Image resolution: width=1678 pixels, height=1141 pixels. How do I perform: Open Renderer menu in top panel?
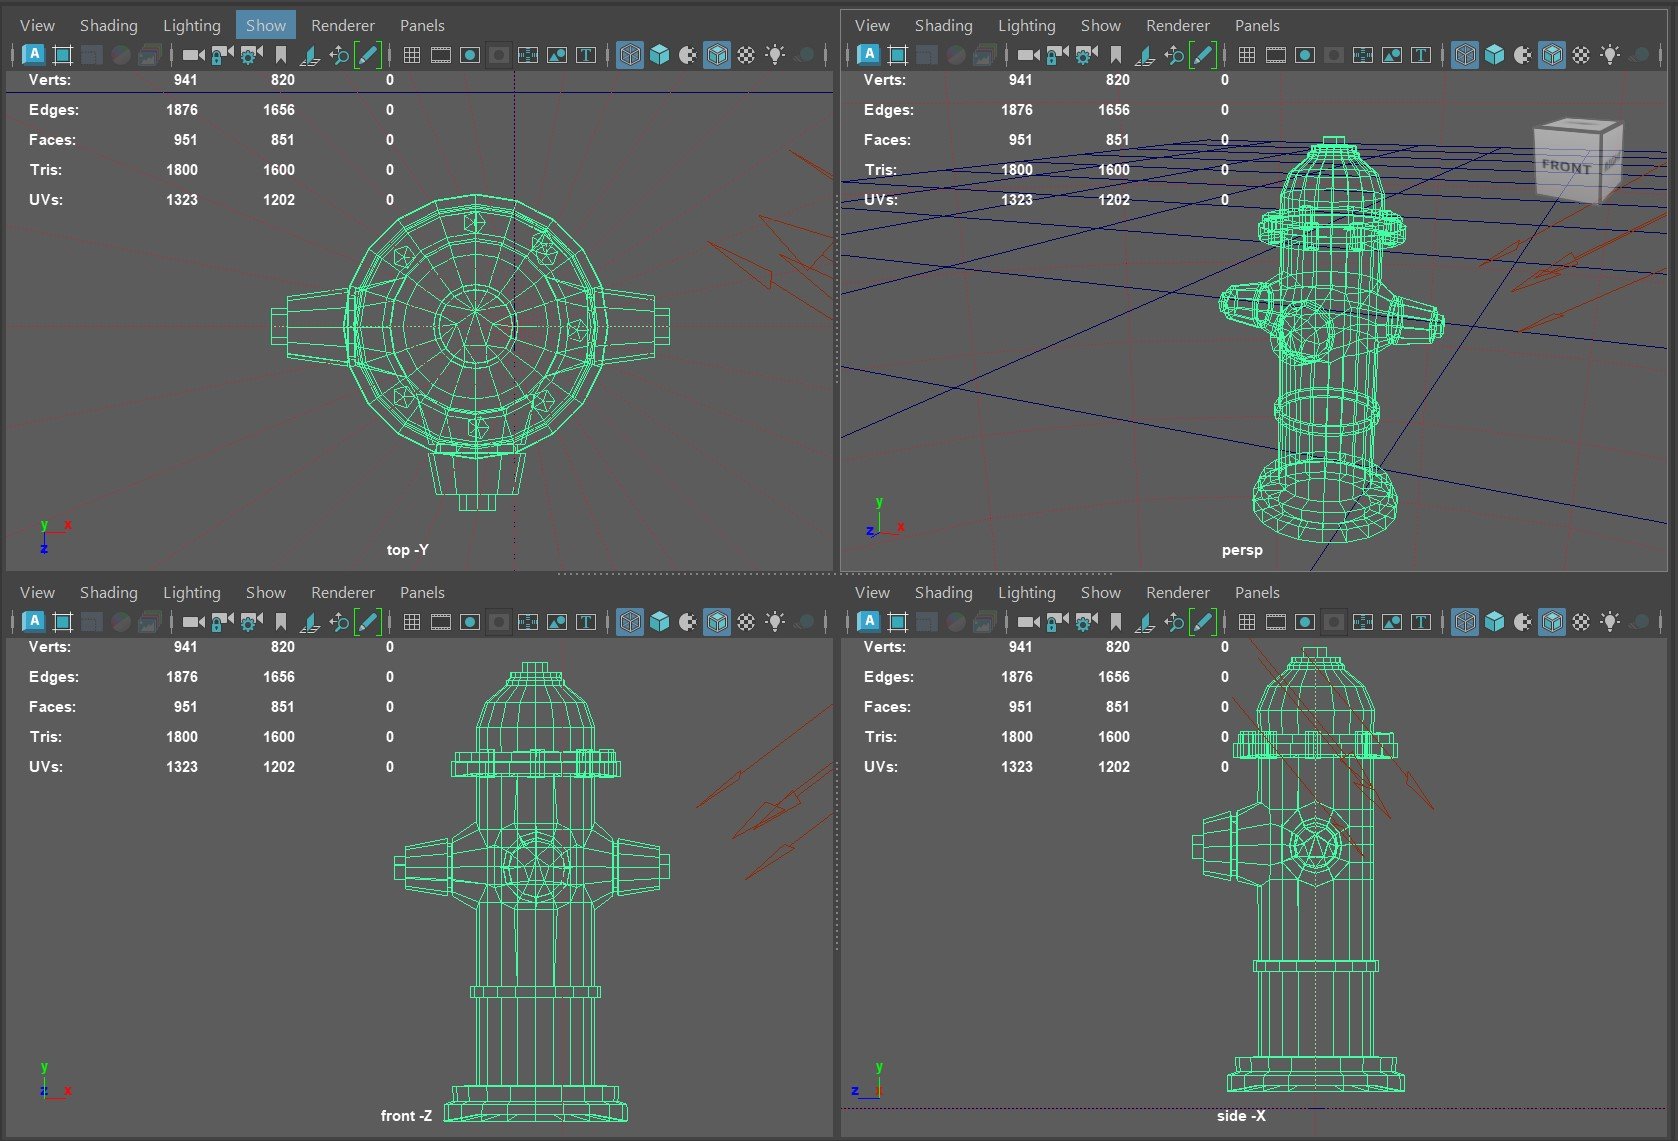(x=343, y=25)
